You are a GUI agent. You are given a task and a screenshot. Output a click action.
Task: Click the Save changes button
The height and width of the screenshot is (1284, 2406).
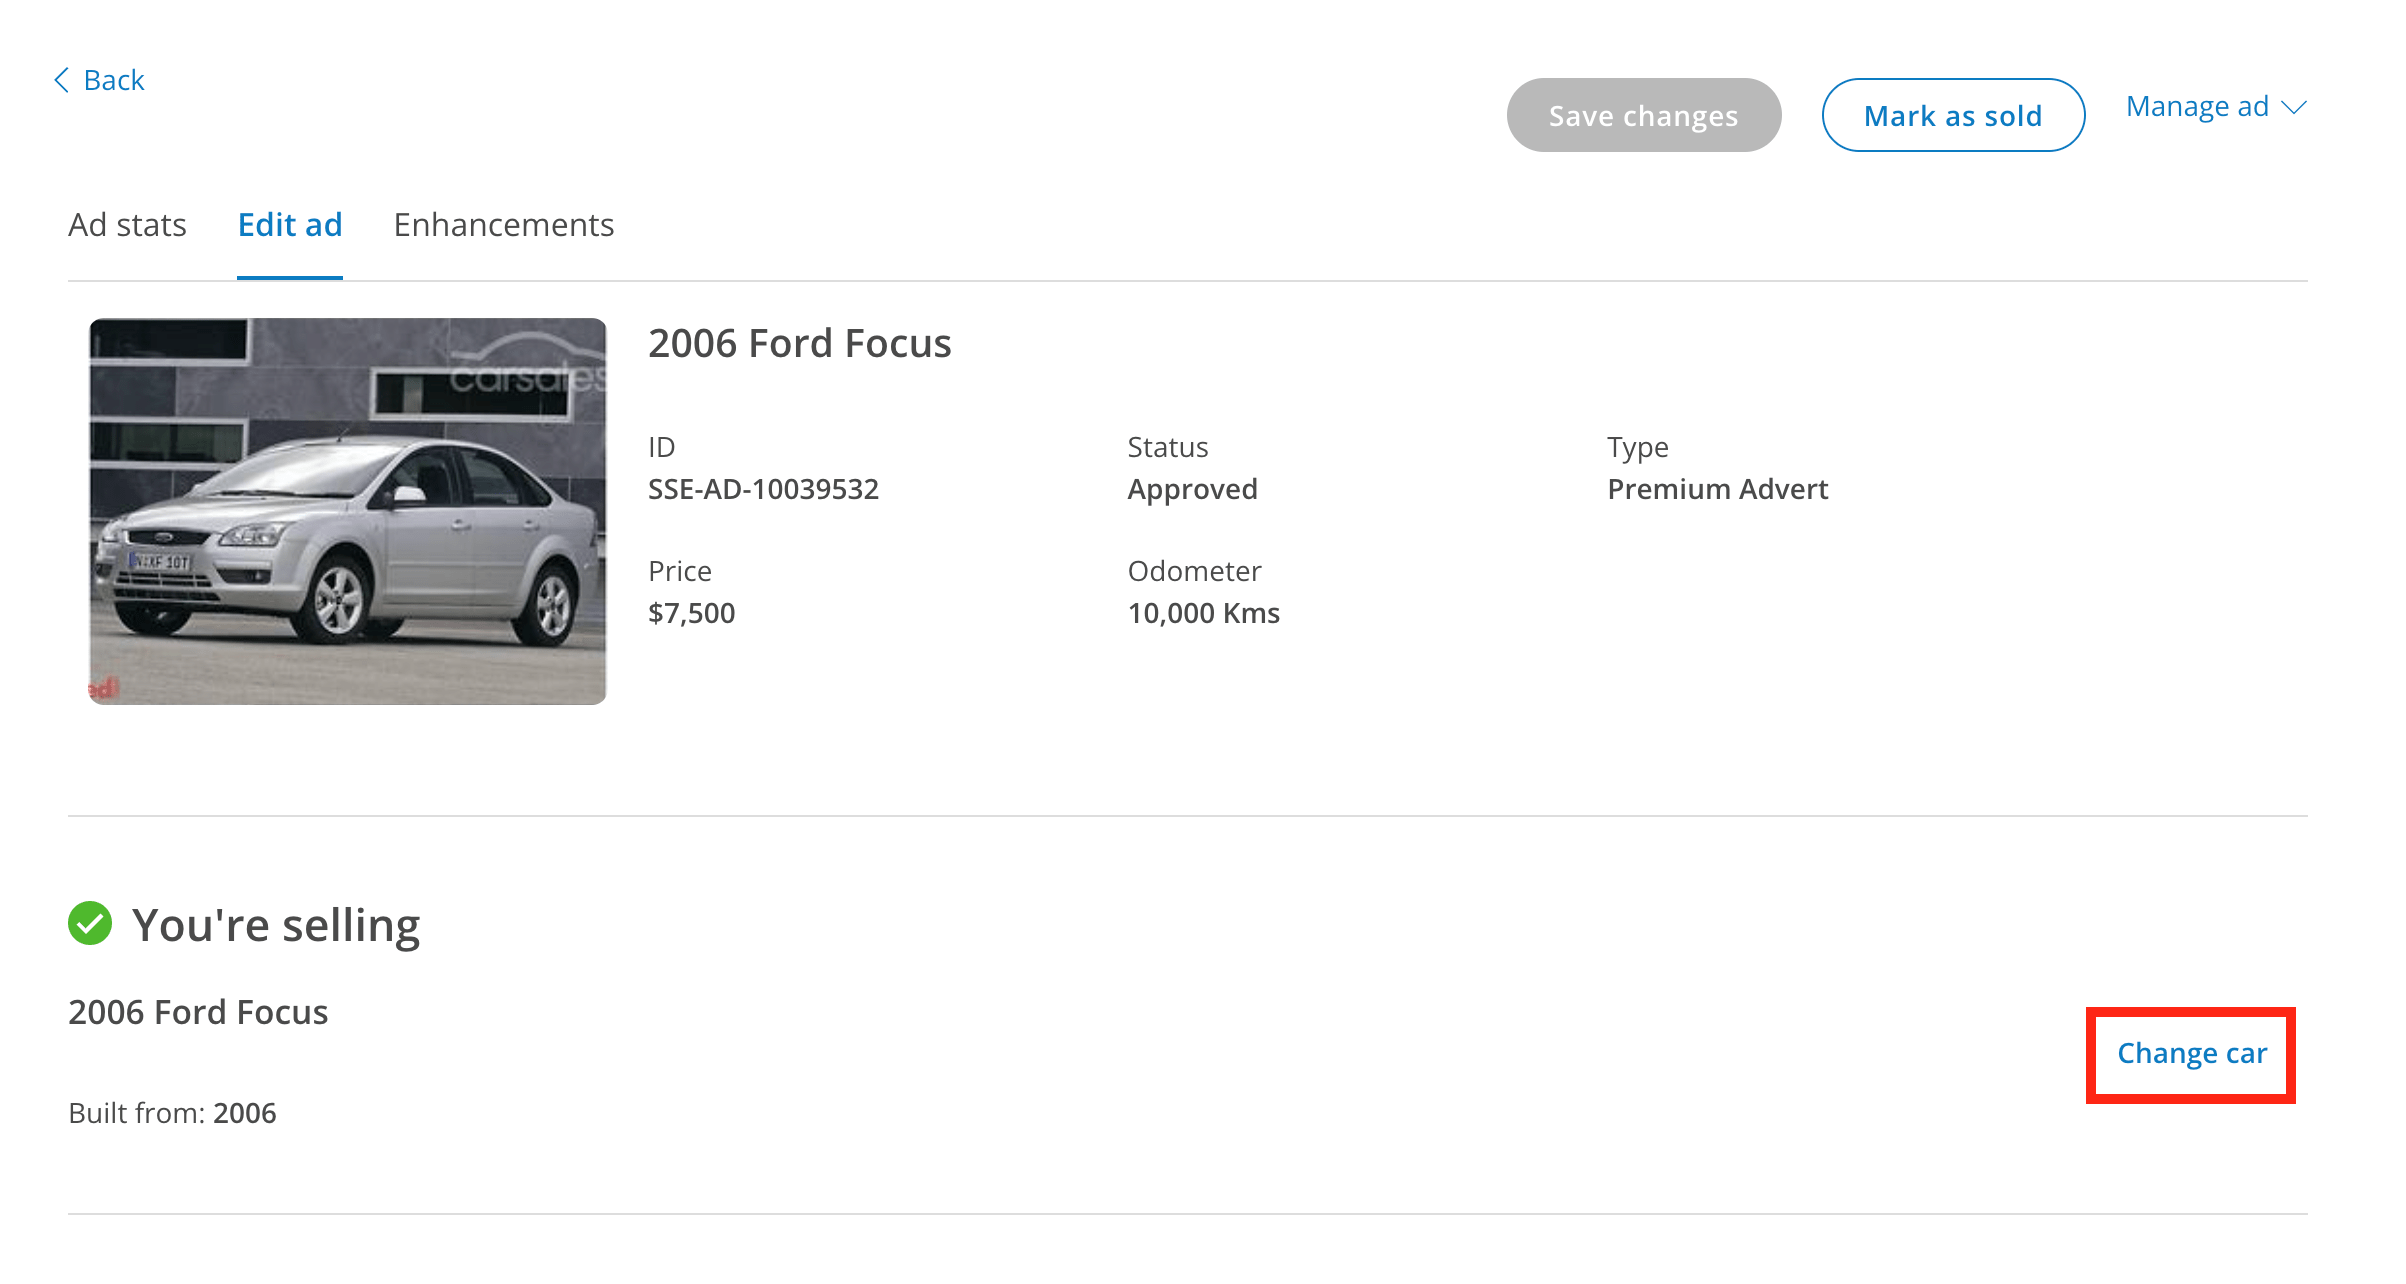coord(1643,115)
